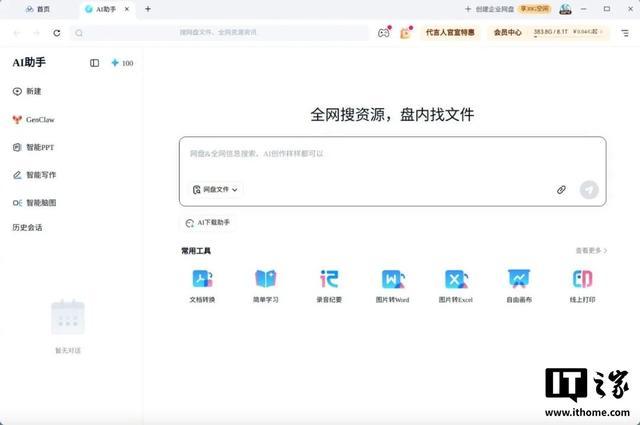
Task: Open a new tab with the plus button
Action: pyautogui.click(x=148, y=9)
